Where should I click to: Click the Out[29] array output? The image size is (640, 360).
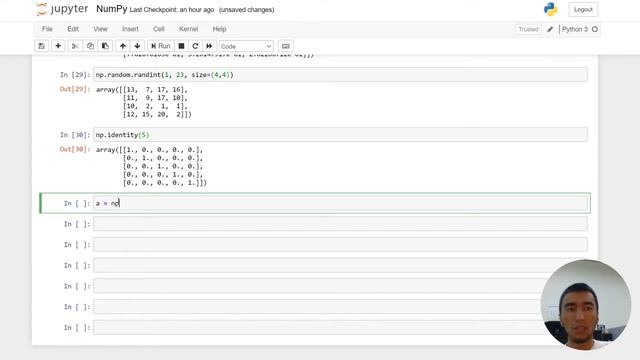coord(144,102)
